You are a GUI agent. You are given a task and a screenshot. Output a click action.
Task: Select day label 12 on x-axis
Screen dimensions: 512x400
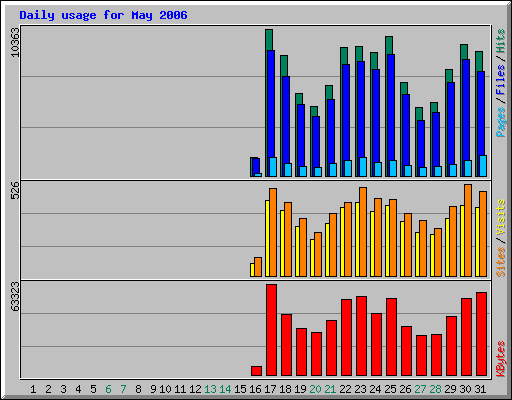tap(195, 389)
